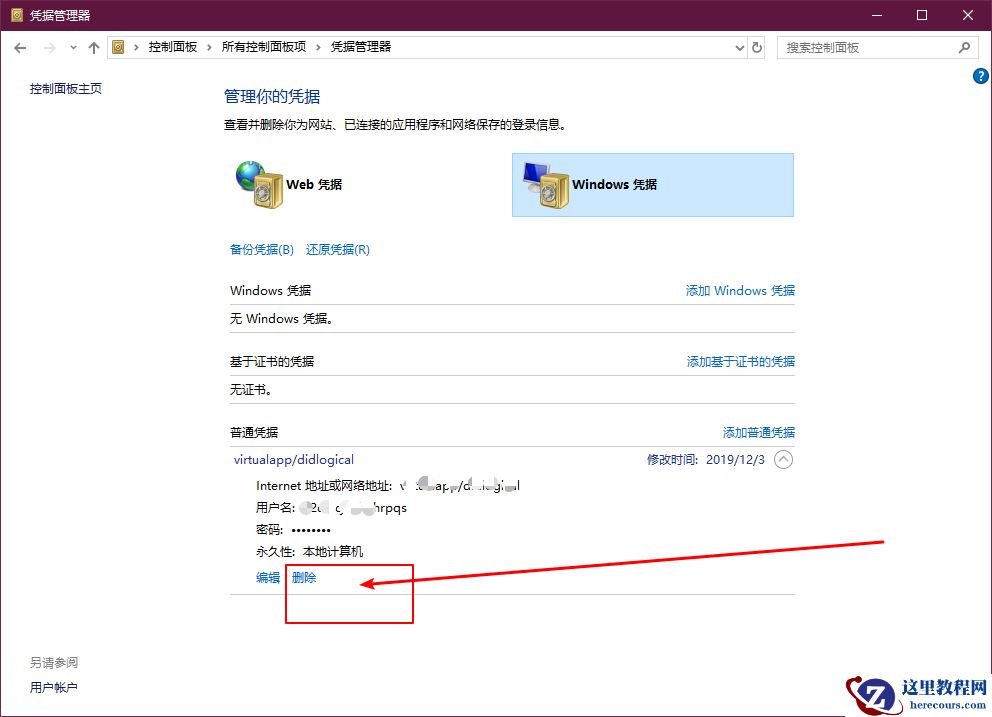Click the up-one-level arrow icon

94,47
